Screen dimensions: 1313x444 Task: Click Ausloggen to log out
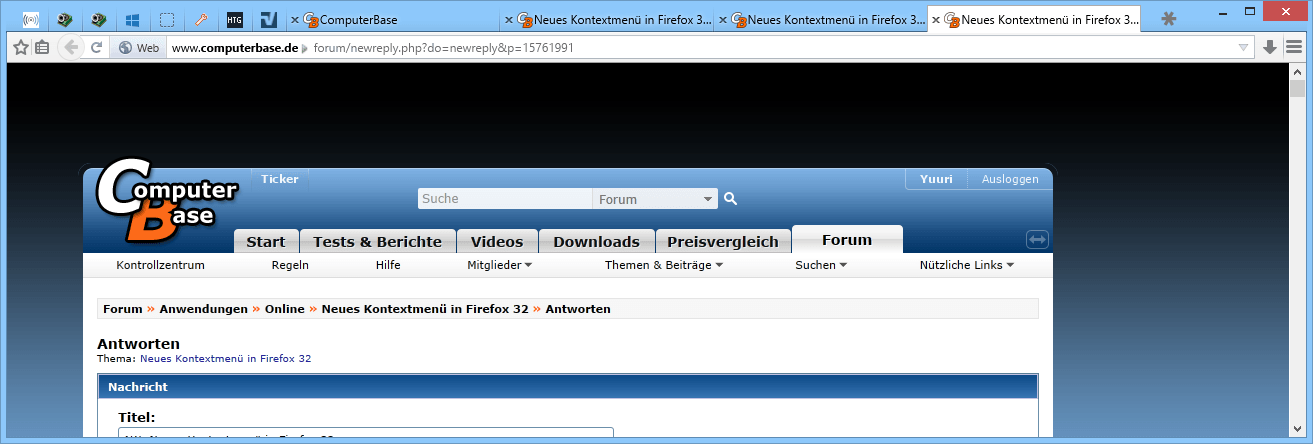[x=1010, y=179]
